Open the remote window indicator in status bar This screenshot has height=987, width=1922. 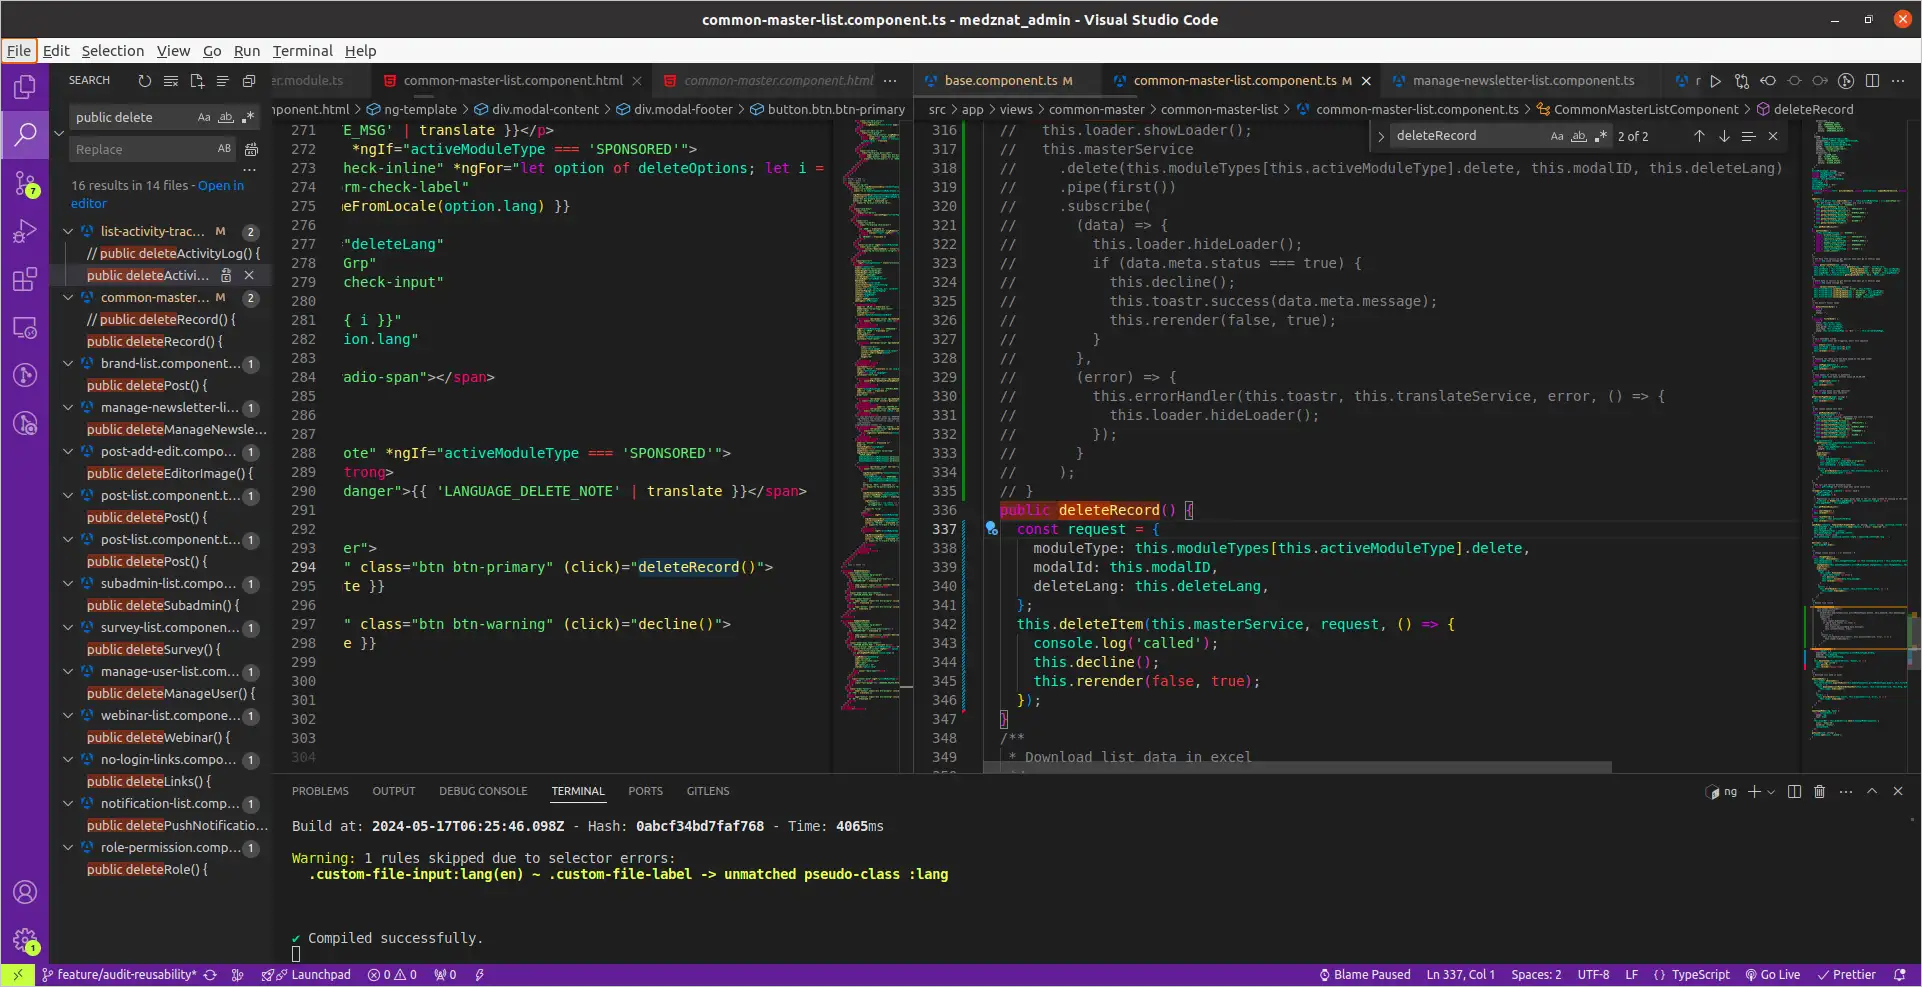pos(17,975)
